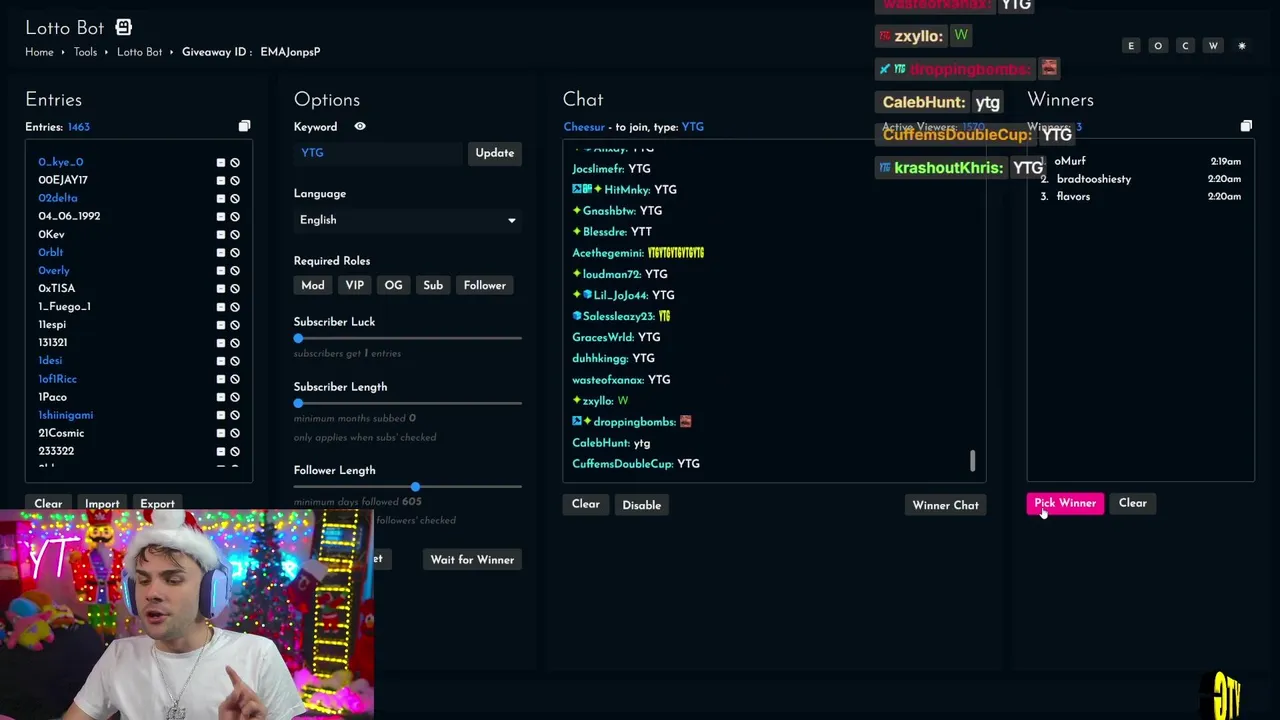Toggle the Sub required role
The width and height of the screenshot is (1280, 720).
click(433, 286)
